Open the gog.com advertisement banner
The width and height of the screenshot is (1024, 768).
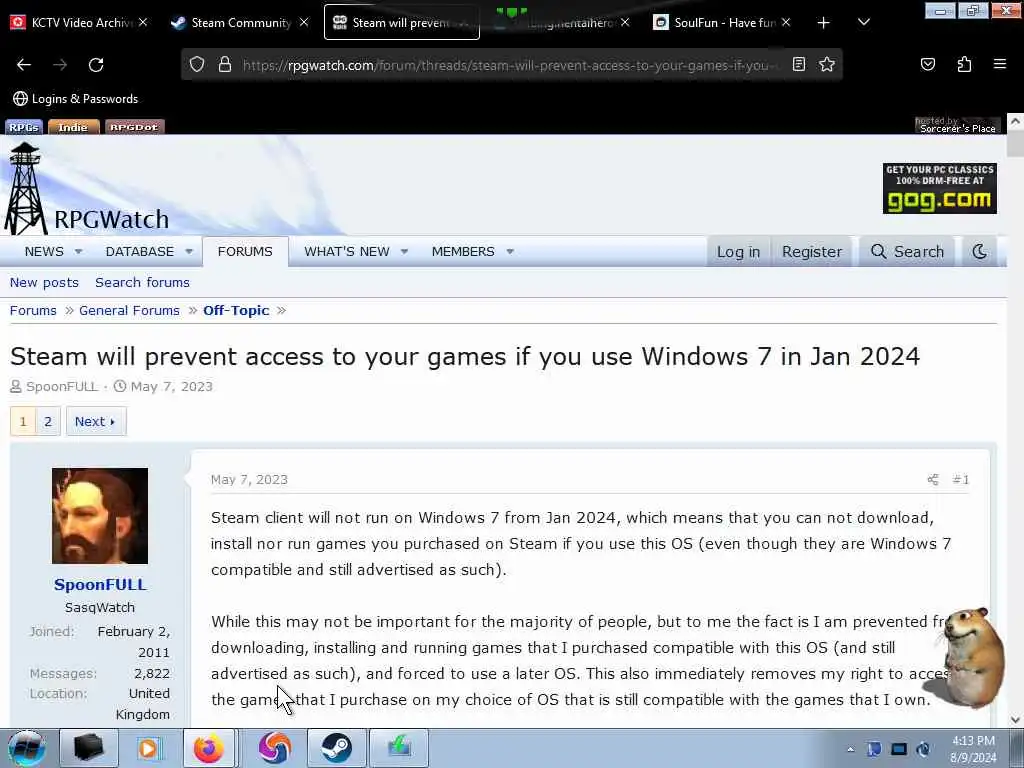coord(939,188)
